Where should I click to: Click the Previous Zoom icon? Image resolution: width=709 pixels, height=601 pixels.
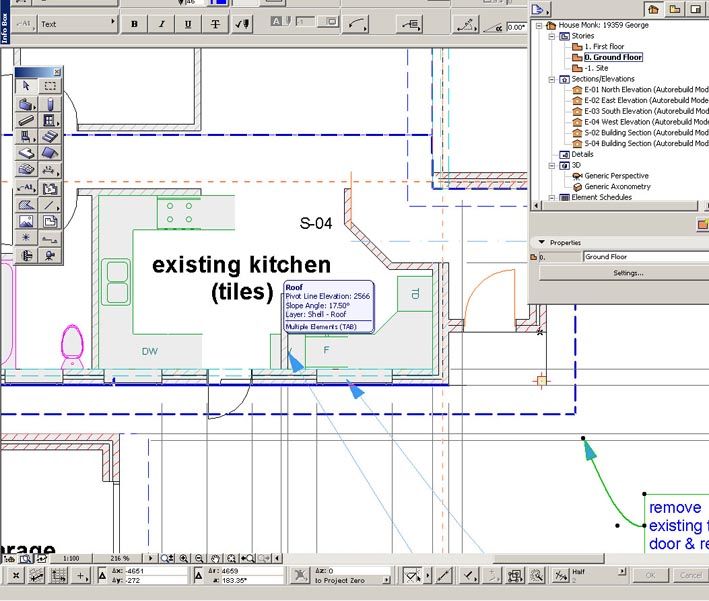tap(248, 558)
